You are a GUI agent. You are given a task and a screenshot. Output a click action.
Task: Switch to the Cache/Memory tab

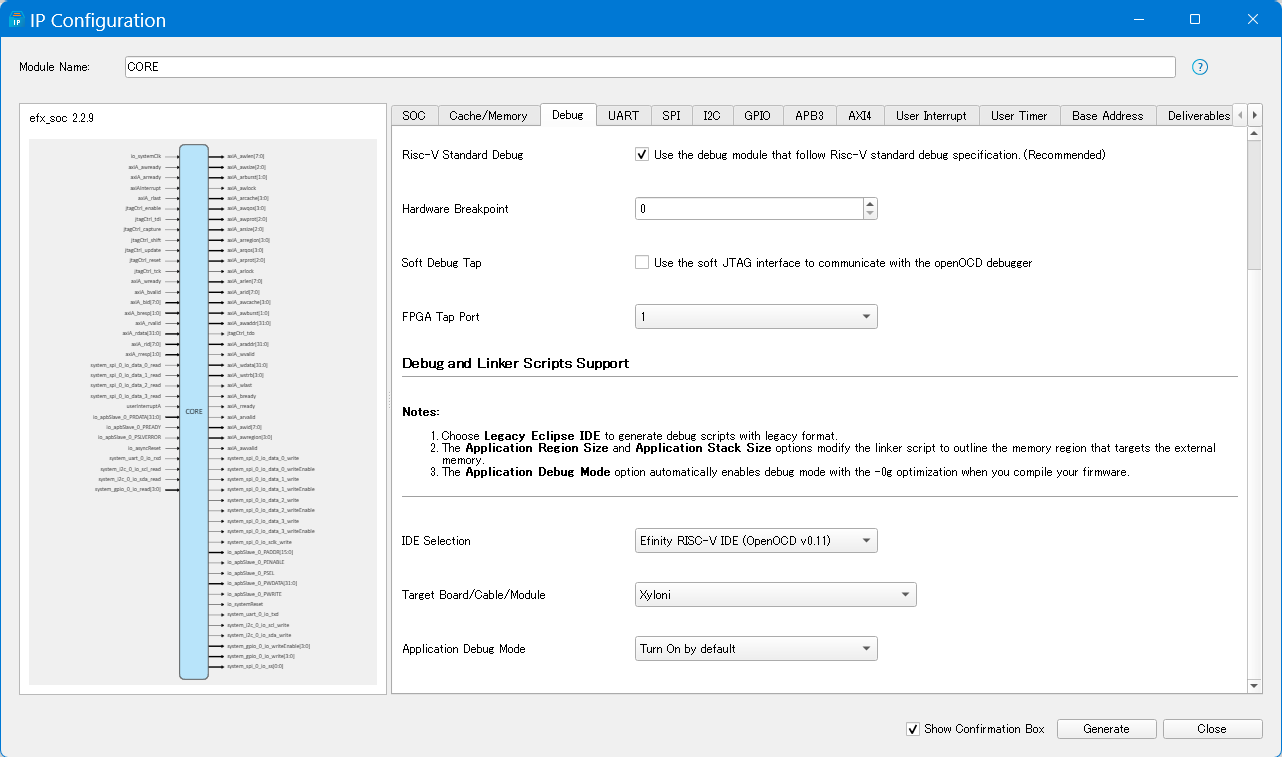pos(488,116)
